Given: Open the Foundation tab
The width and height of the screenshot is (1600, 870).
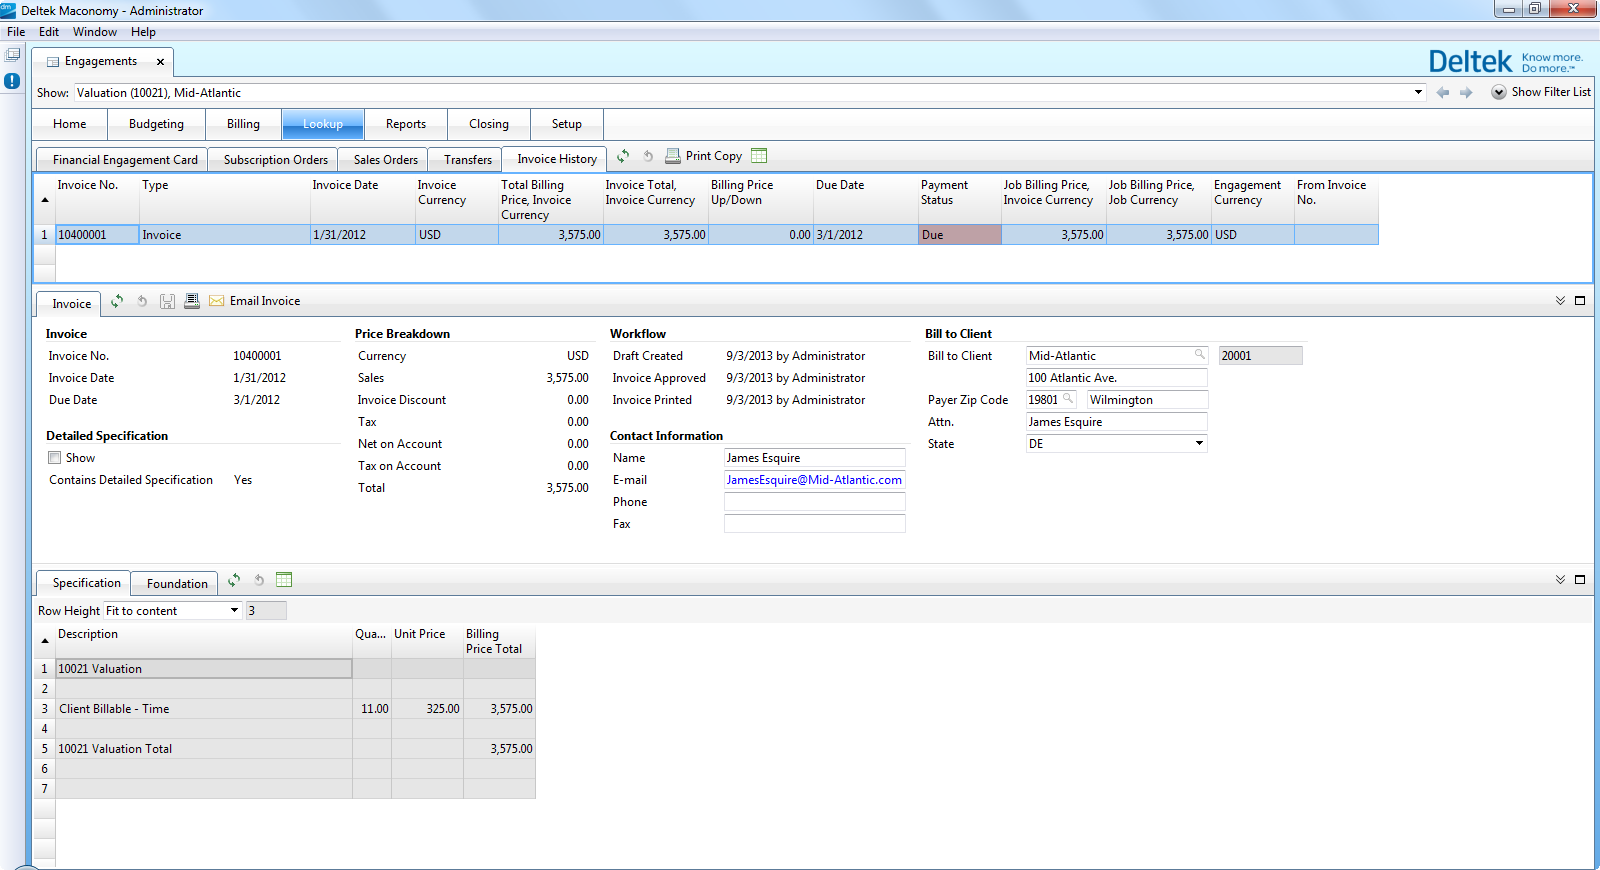Looking at the screenshot, I should click(177, 583).
